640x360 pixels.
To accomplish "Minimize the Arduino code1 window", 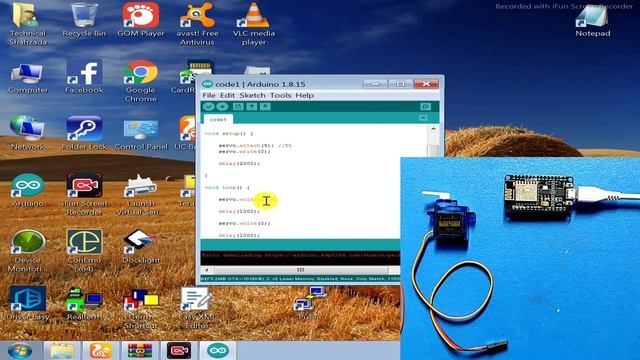I will tap(375, 84).
